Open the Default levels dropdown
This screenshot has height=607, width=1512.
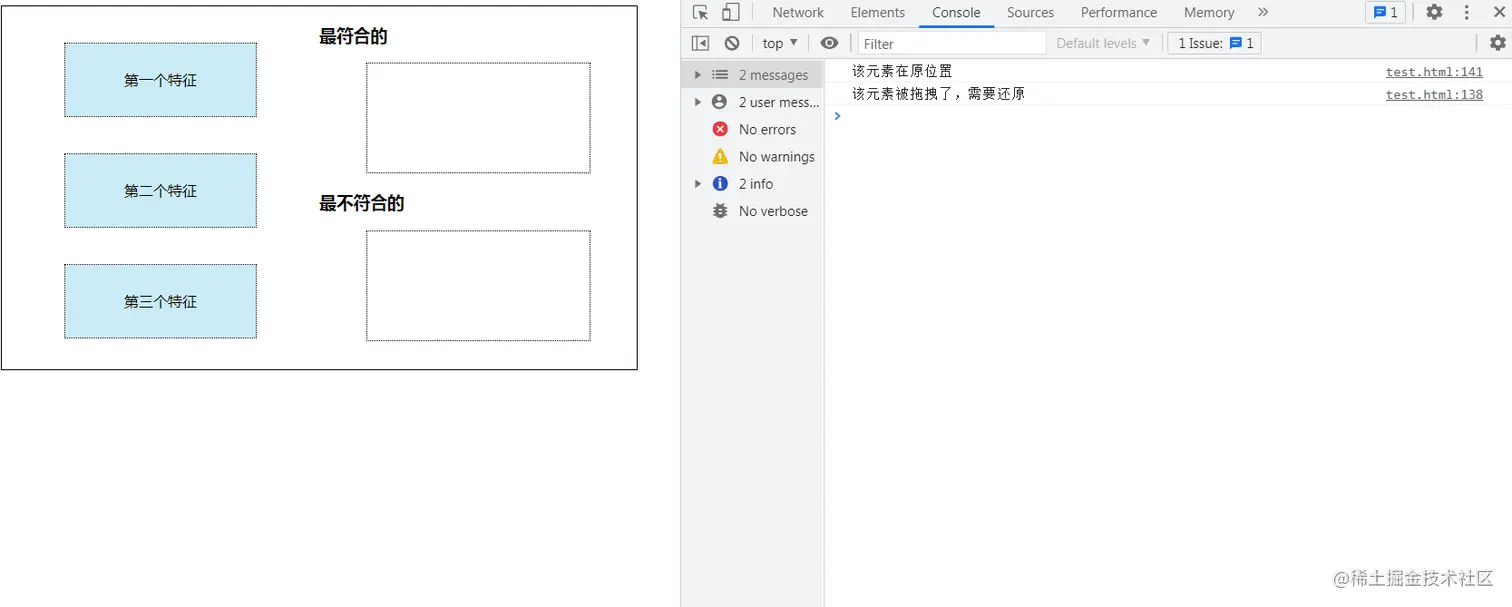[x=1103, y=43]
